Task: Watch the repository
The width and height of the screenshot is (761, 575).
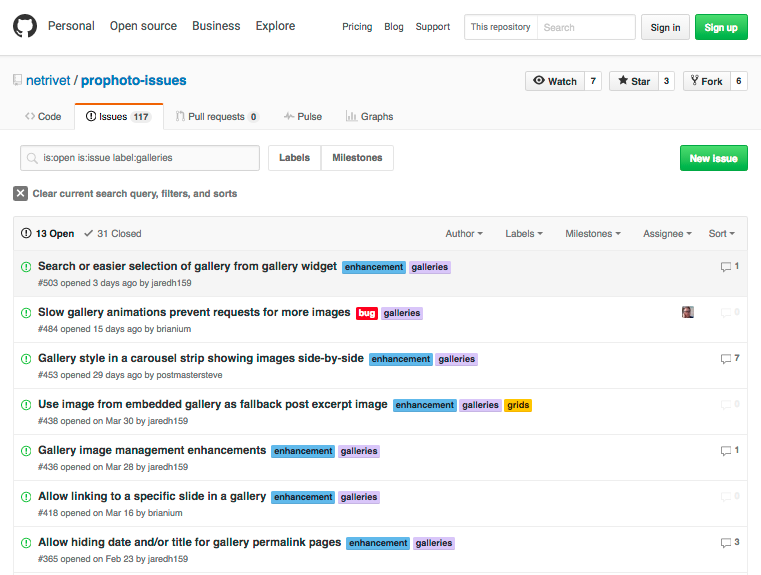Action: pyautogui.click(x=555, y=81)
